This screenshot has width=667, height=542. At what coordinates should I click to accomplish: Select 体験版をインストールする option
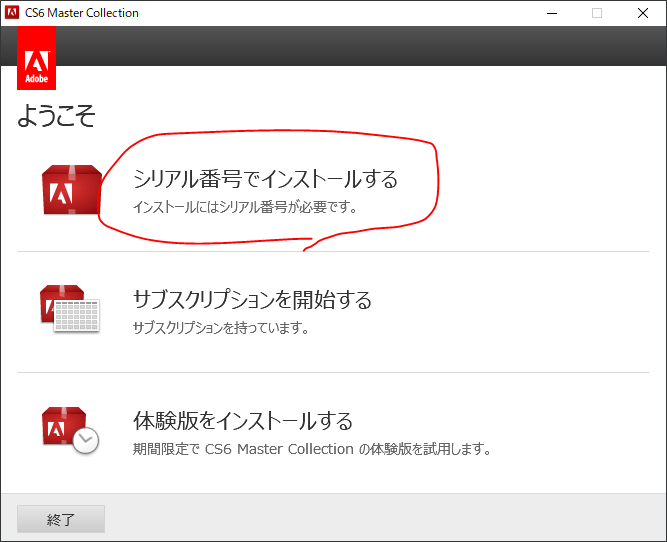[x=243, y=421]
